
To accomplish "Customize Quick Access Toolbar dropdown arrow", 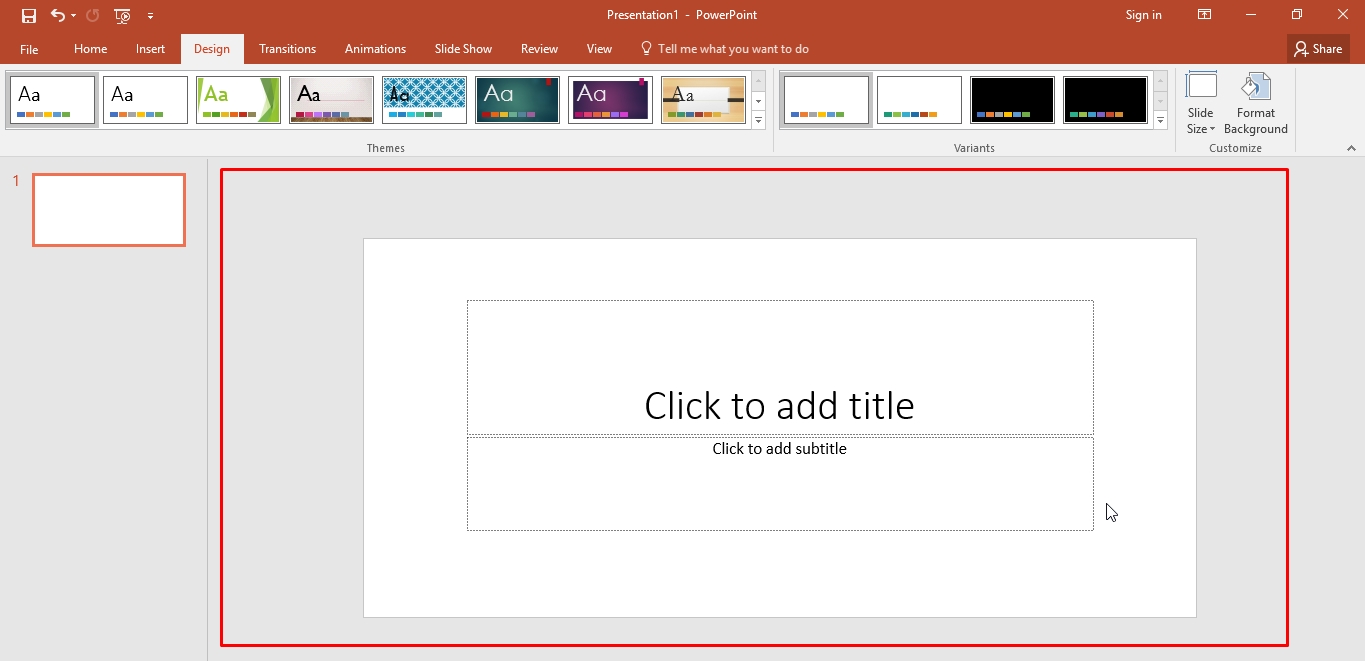I will [x=150, y=16].
